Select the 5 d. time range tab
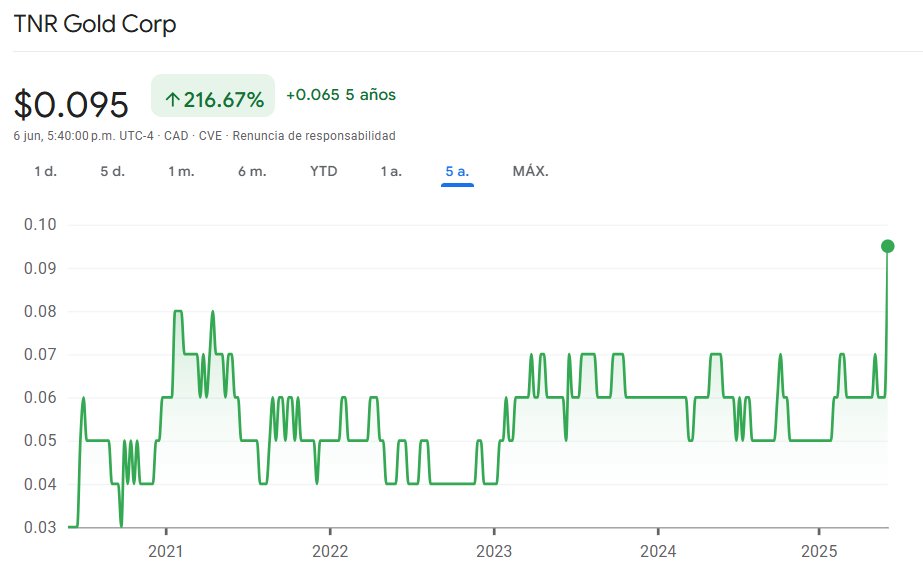Image resolution: width=923 pixels, height=582 pixels. click(x=112, y=171)
